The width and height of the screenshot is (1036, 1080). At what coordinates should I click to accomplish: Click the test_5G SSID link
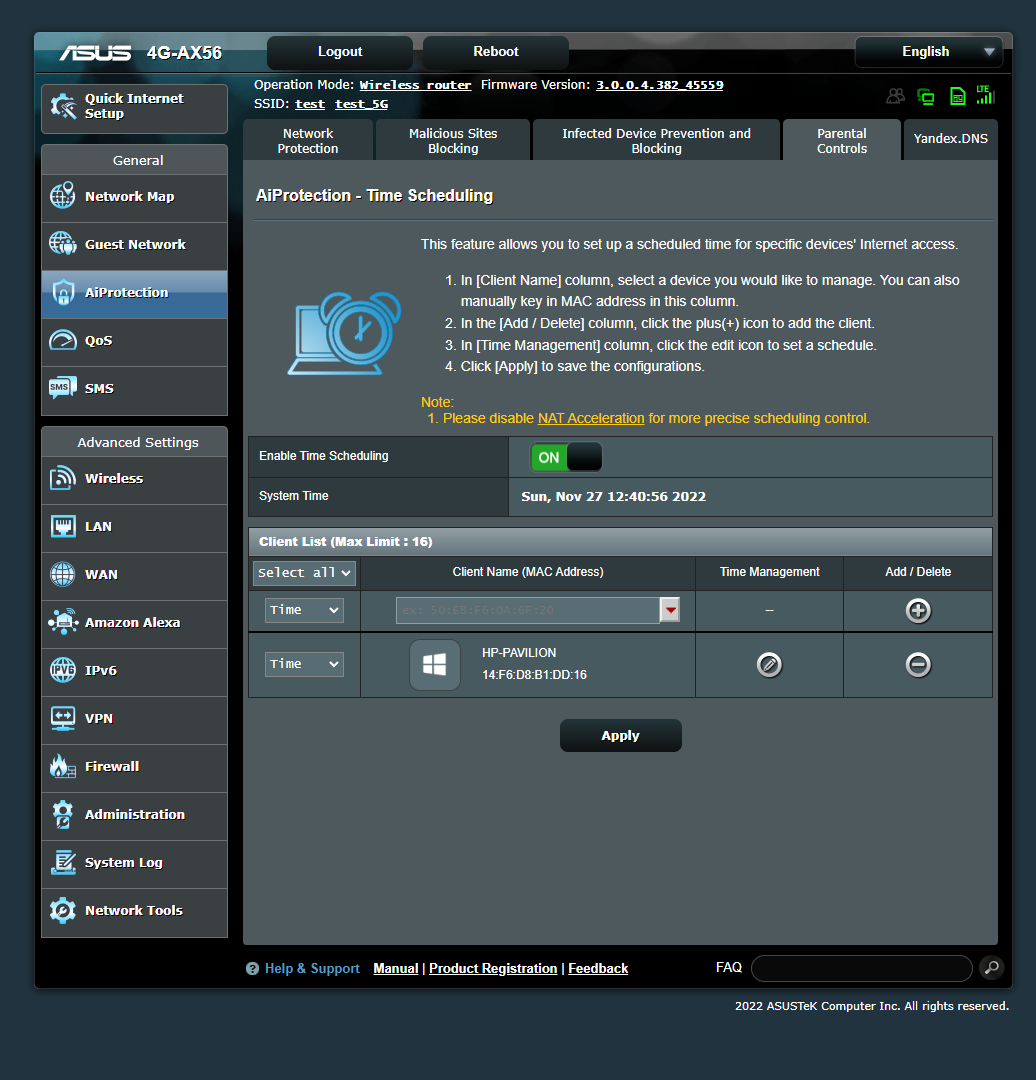click(x=362, y=104)
